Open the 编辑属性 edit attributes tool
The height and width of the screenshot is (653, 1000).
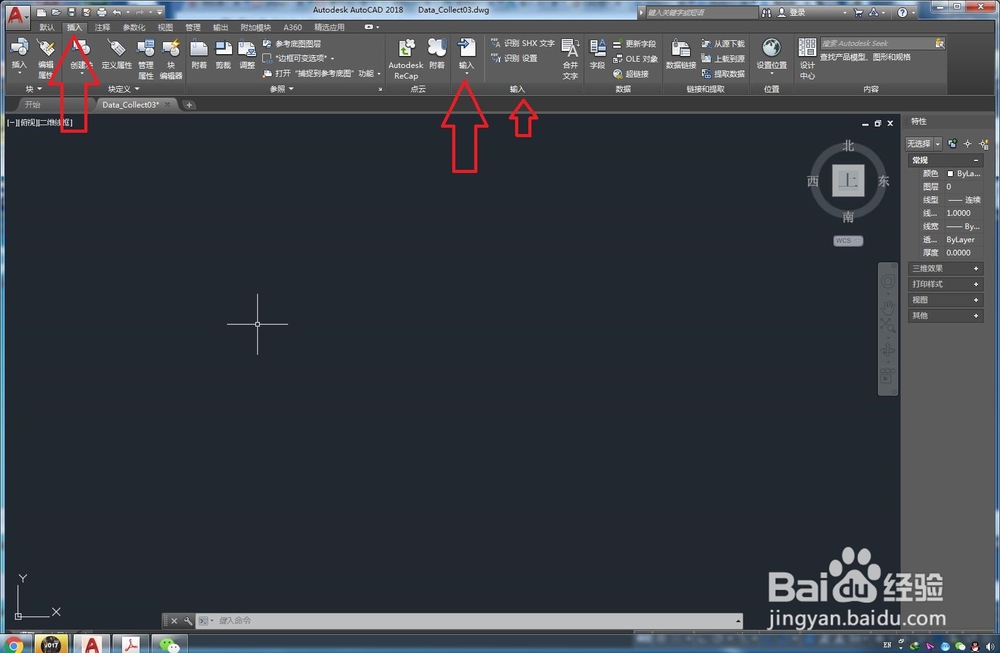(45, 57)
